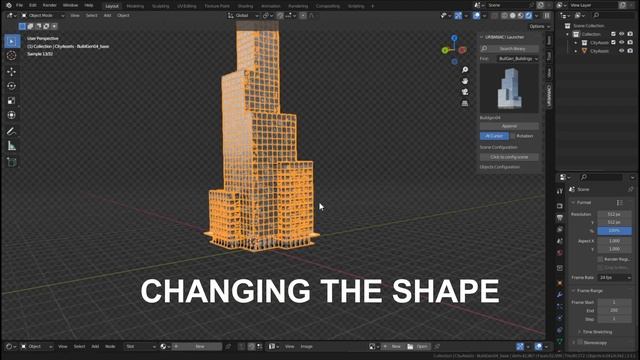Switch to solid viewport shading
640x360 pixels.
coord(513,16)
